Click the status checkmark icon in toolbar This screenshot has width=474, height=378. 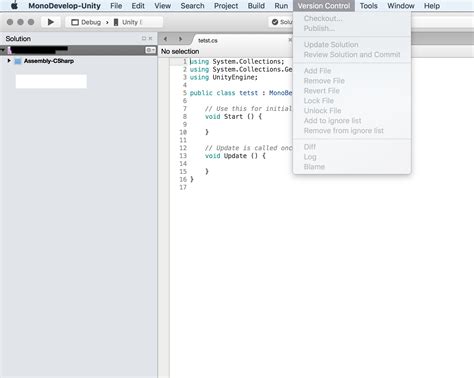click(275, 22)
